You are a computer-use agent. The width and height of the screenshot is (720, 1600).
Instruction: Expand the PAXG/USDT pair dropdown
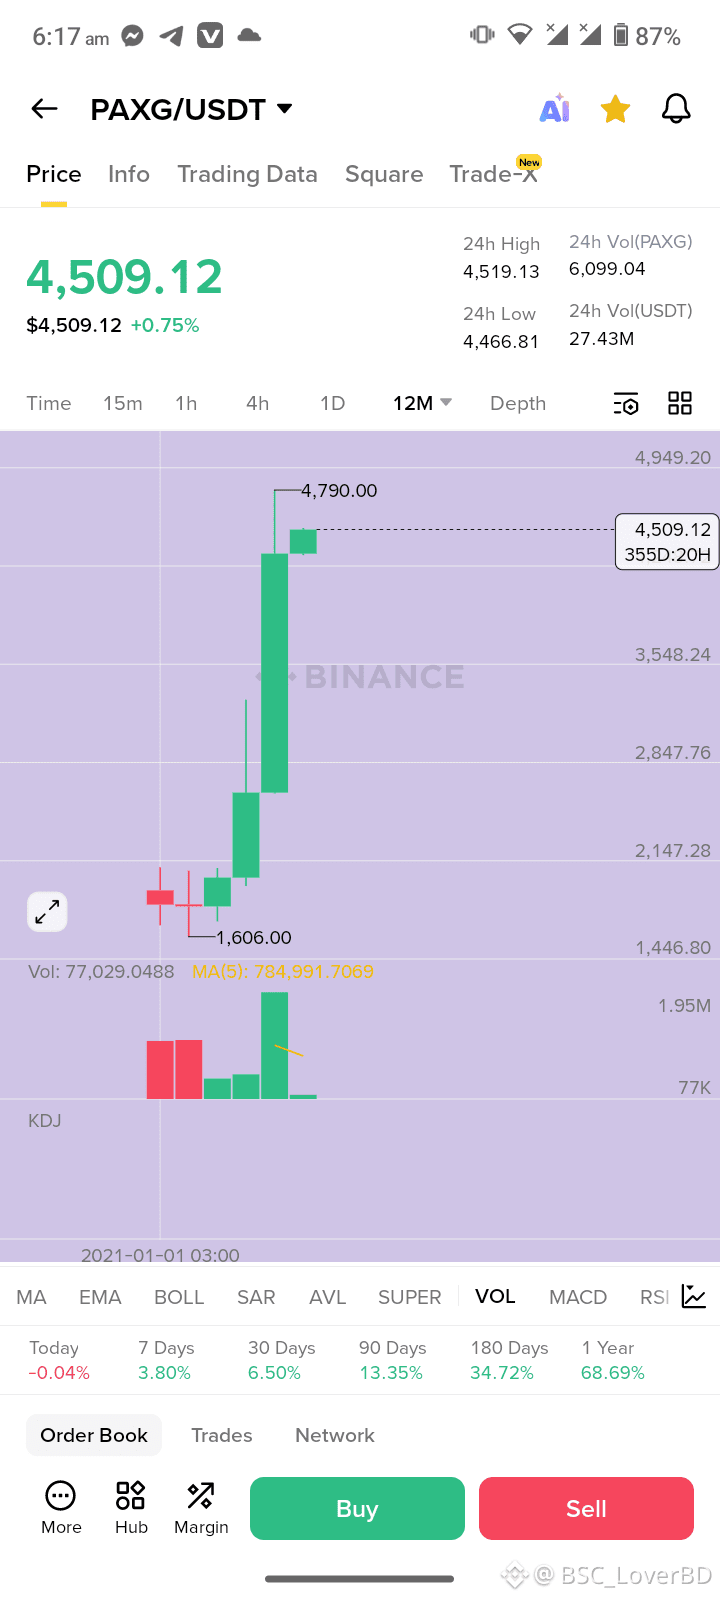[x=285, y=108]
